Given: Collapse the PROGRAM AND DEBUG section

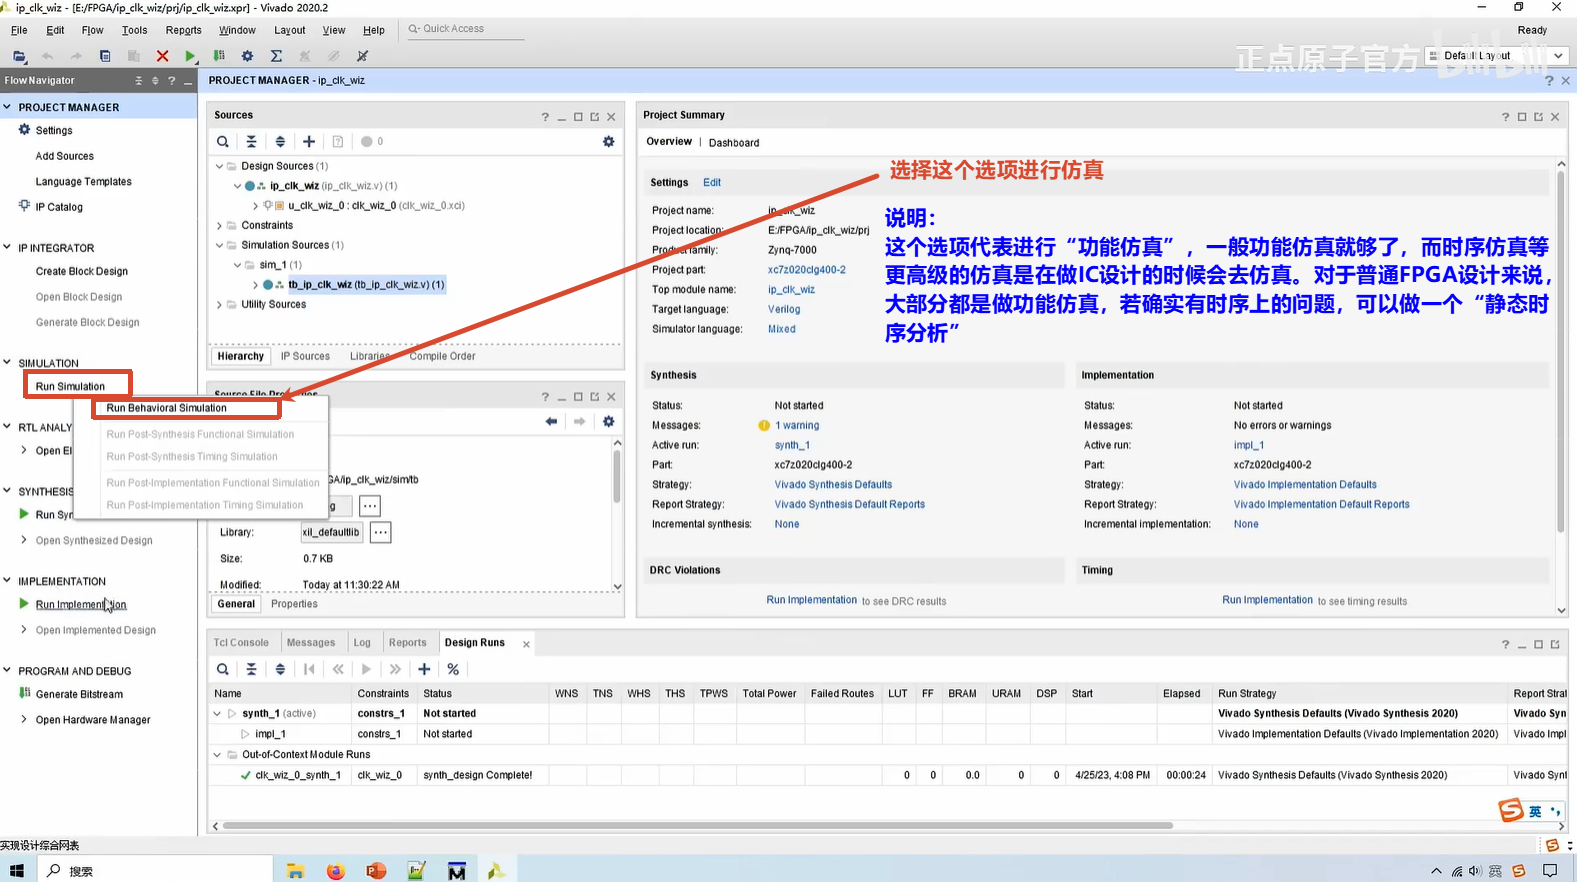Looking at the screenshot, I should 7,671.
